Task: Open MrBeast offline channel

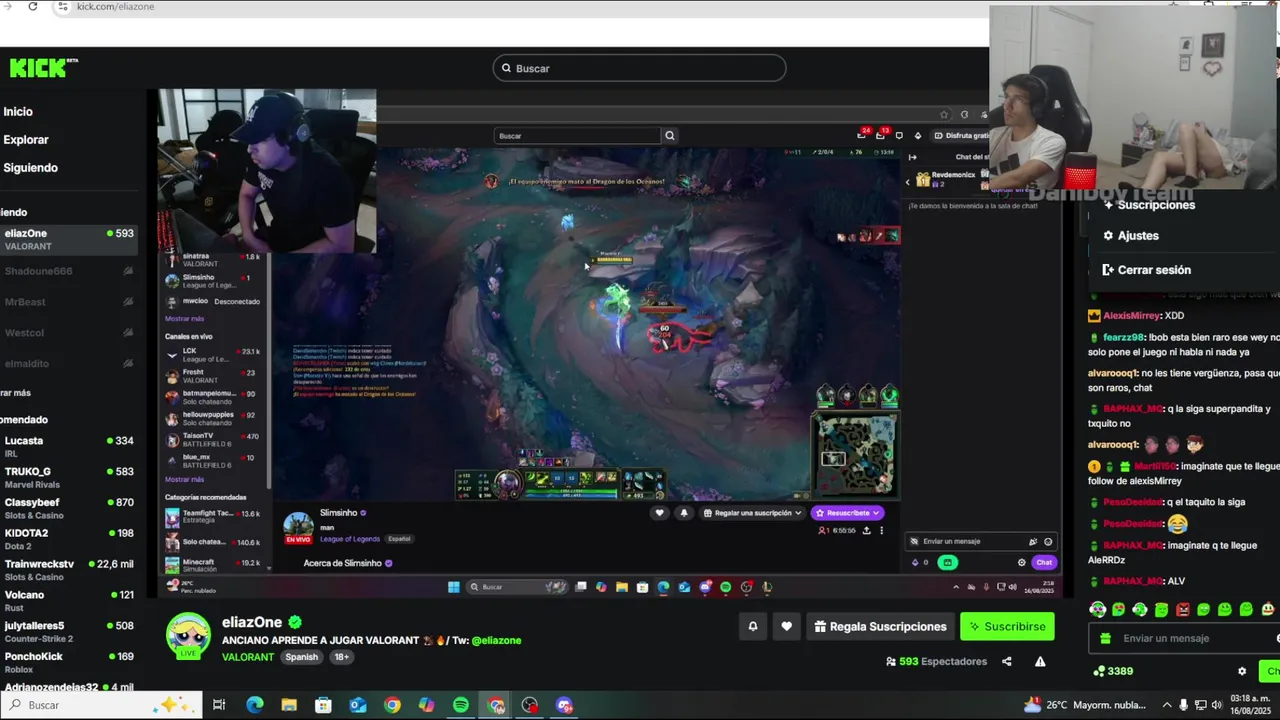Action: [x=68, y=302]
